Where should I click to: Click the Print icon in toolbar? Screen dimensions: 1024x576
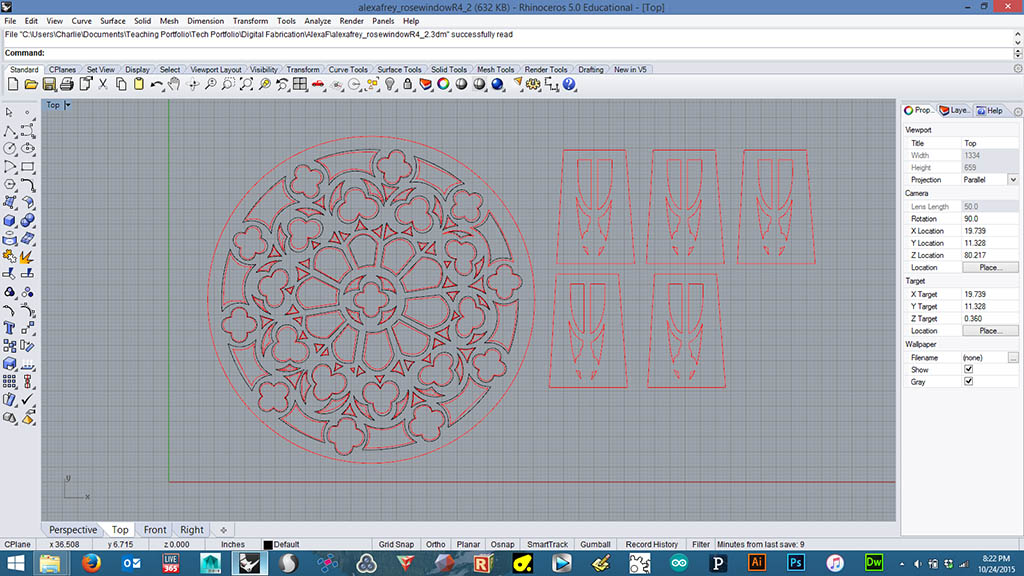click(x=66, y=85)
